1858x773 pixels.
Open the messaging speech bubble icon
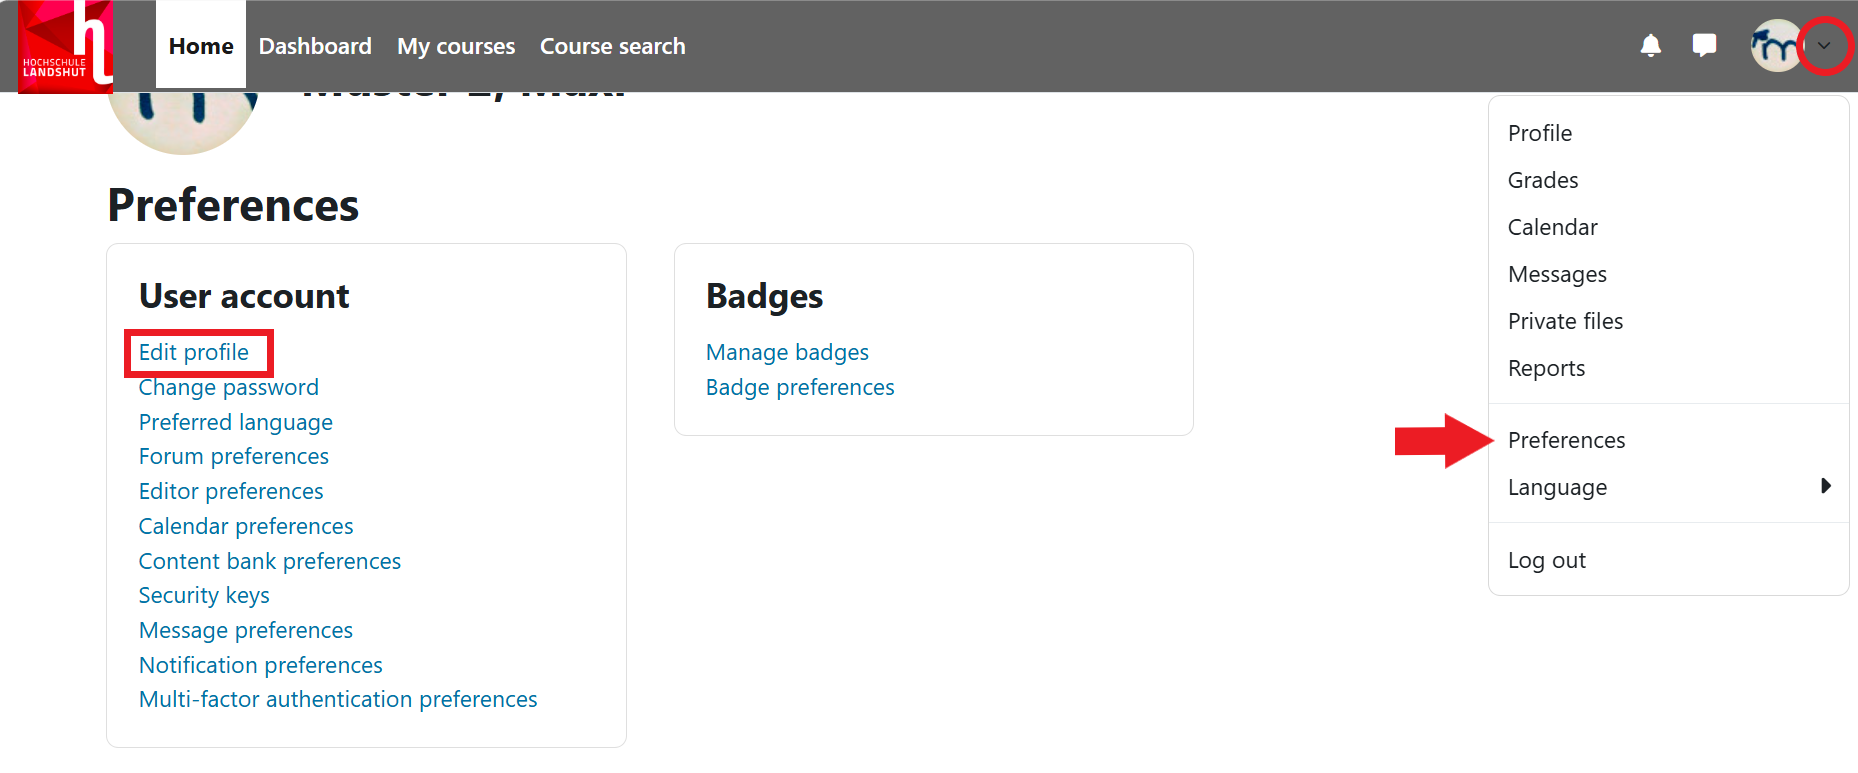[x=1704, y=46]
